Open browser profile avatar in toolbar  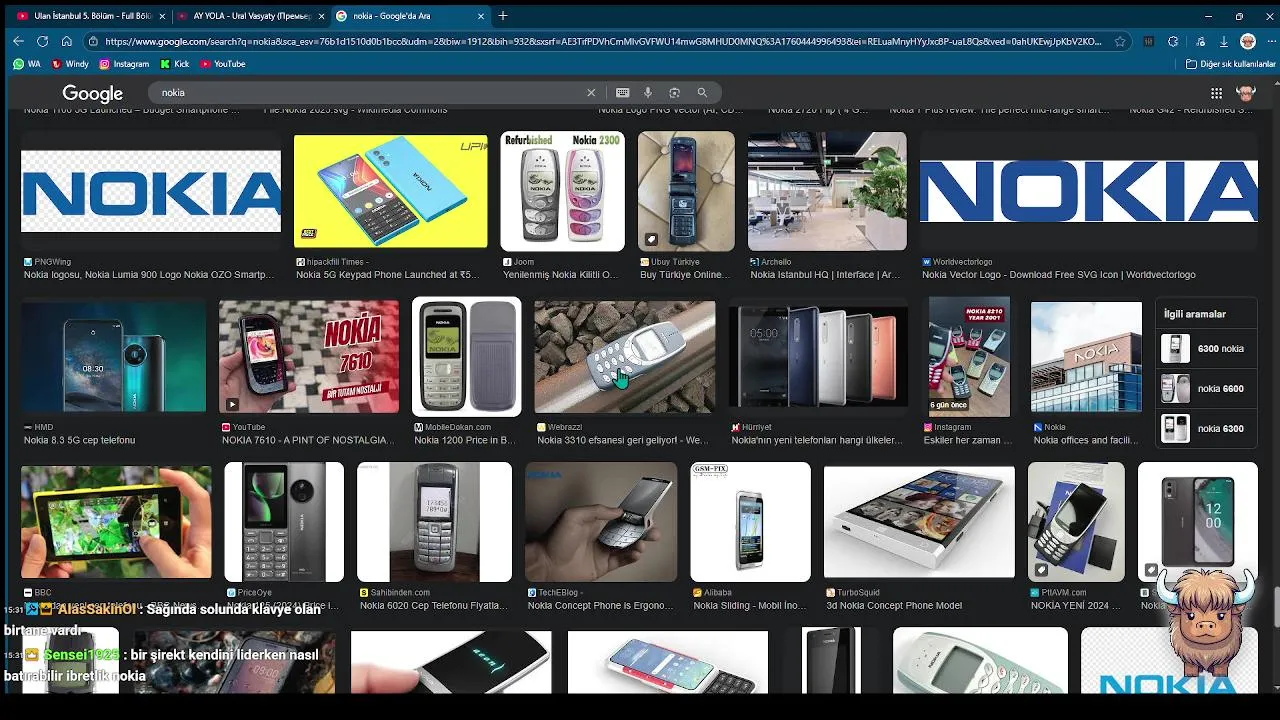click(x=1248, y=41)
